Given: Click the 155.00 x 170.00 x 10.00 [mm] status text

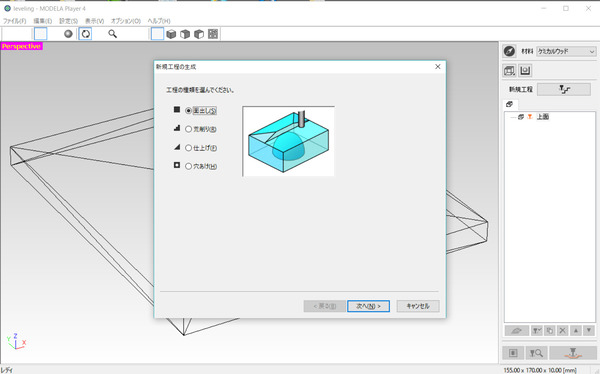Looking at the screenshot, I should [x=540, y=370].
